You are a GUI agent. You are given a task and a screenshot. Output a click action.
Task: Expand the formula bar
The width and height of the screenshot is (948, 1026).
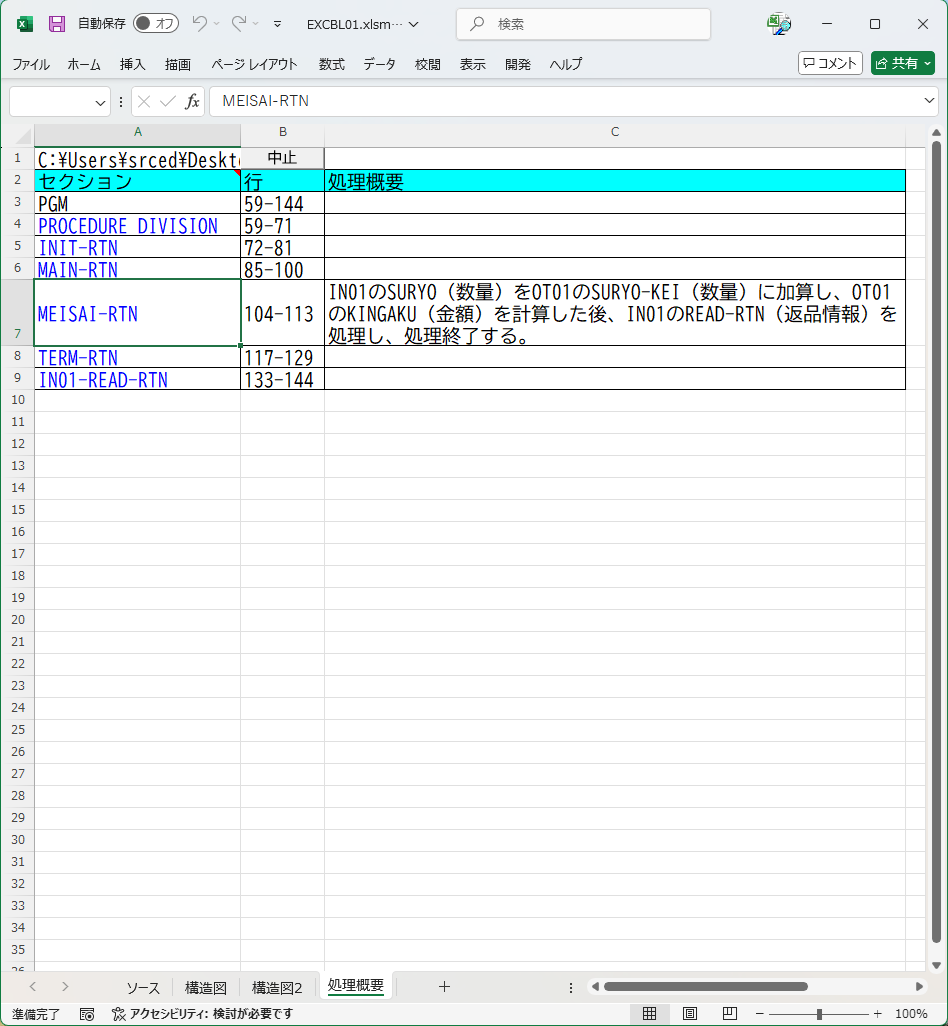[929, 101]
